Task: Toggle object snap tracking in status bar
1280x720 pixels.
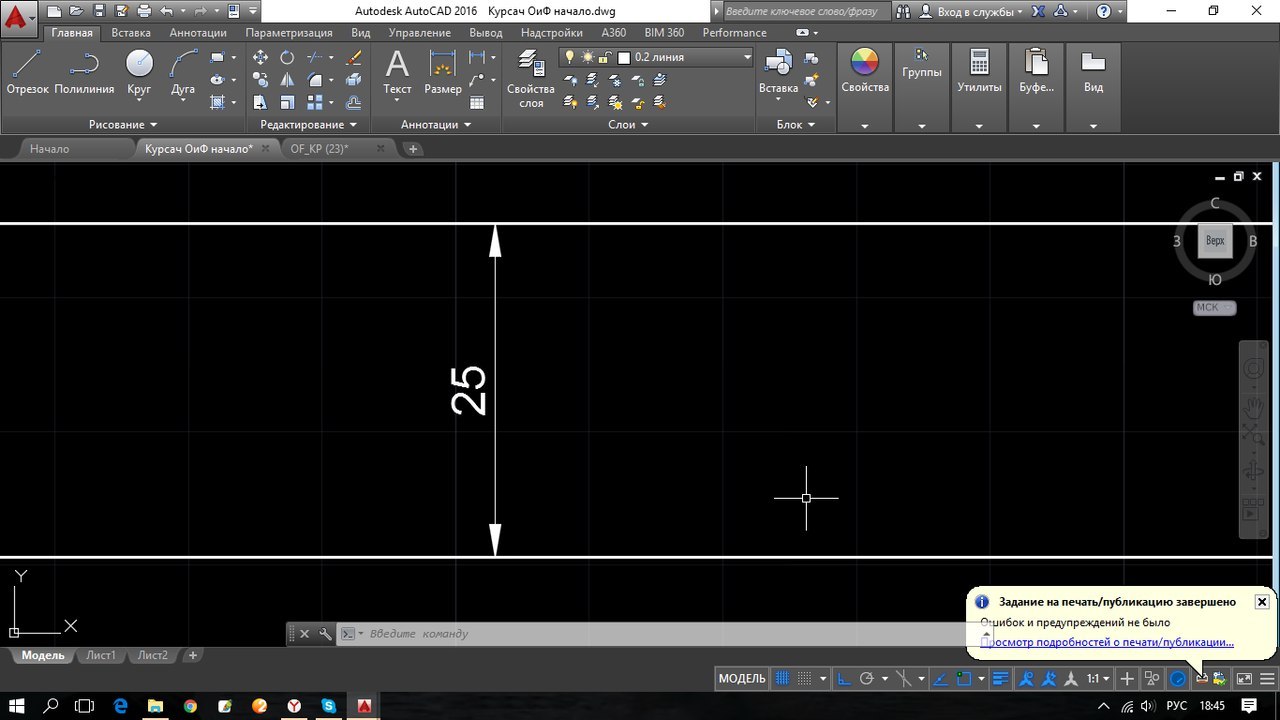Action: click(940, 678)
